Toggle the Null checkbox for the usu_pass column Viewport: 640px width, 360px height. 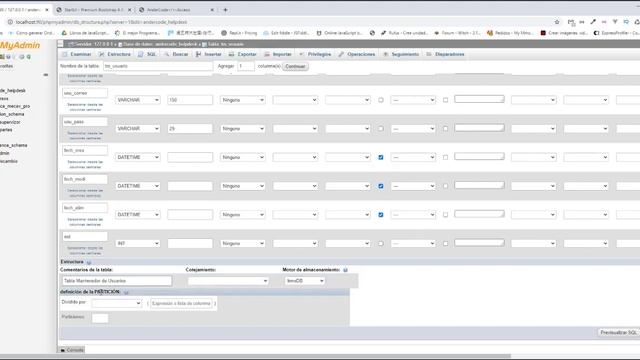pos(381,129)
